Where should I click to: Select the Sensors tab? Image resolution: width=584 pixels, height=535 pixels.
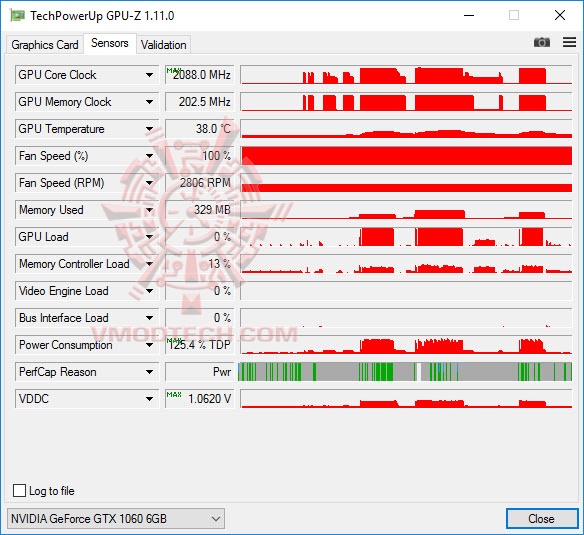tap(110, 43)
